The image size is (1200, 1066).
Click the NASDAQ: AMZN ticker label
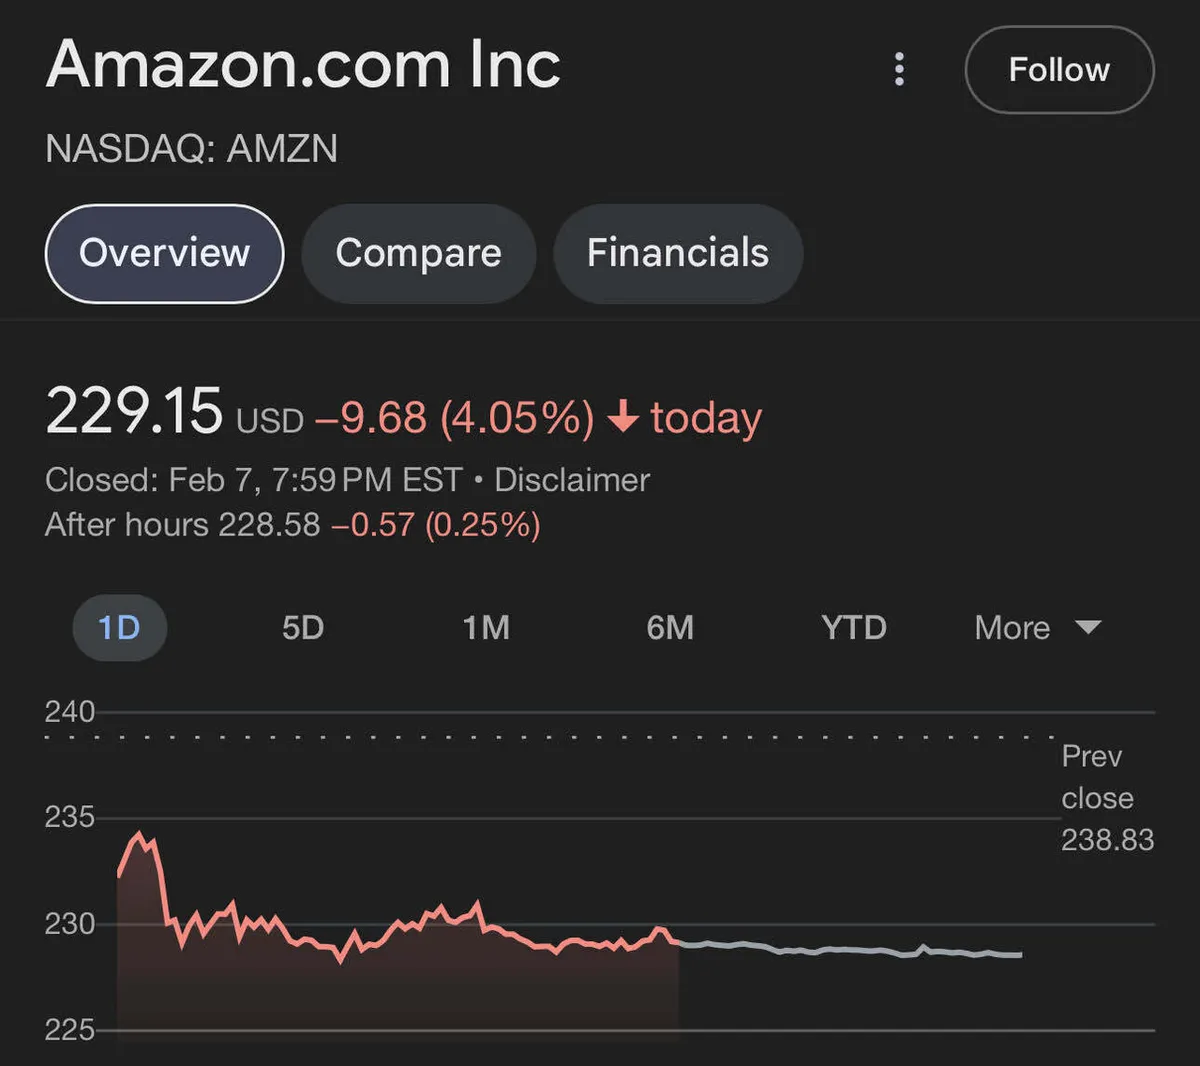click(191, 148)
